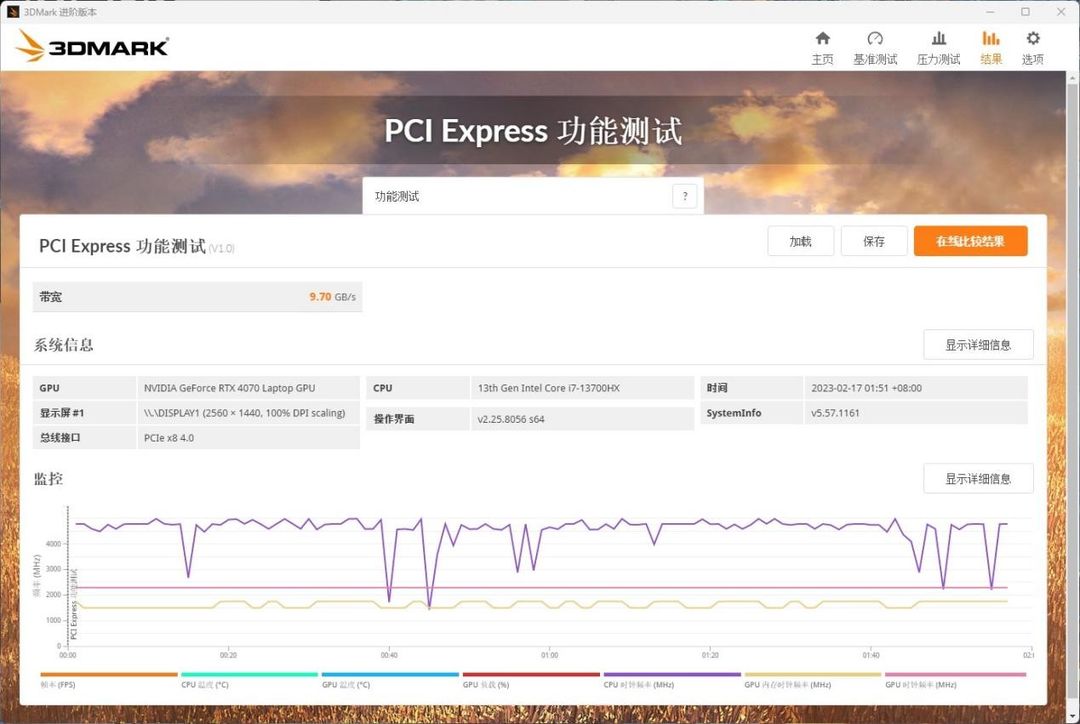Click the pink GPU 时钟频率 (MHz) legend swatch
Screen dimensions: 1080x724
pyautogui.click(x=955, y=674)
